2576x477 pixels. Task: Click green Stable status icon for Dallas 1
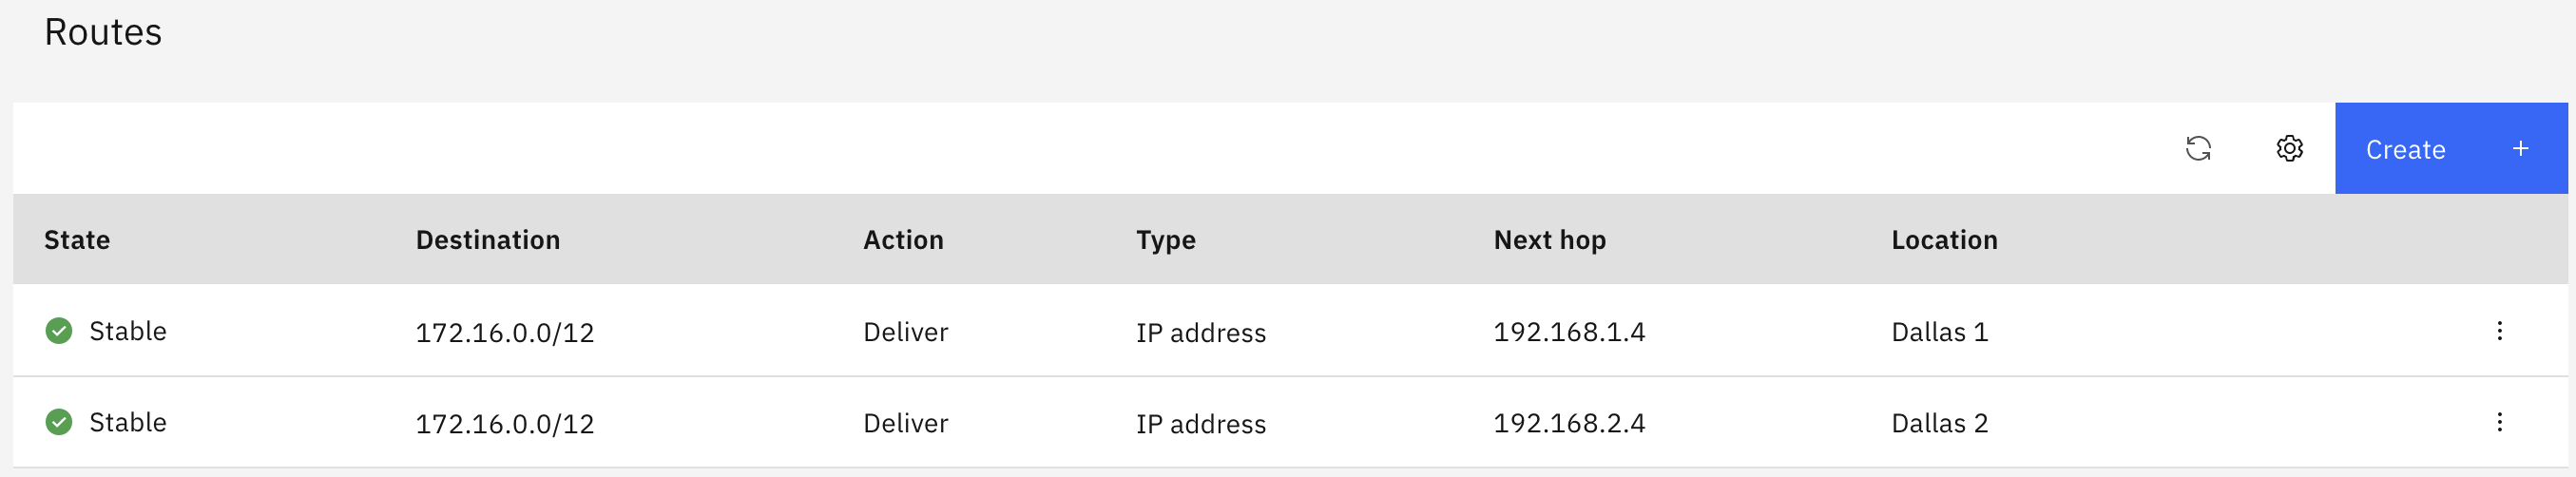(59, 331)
